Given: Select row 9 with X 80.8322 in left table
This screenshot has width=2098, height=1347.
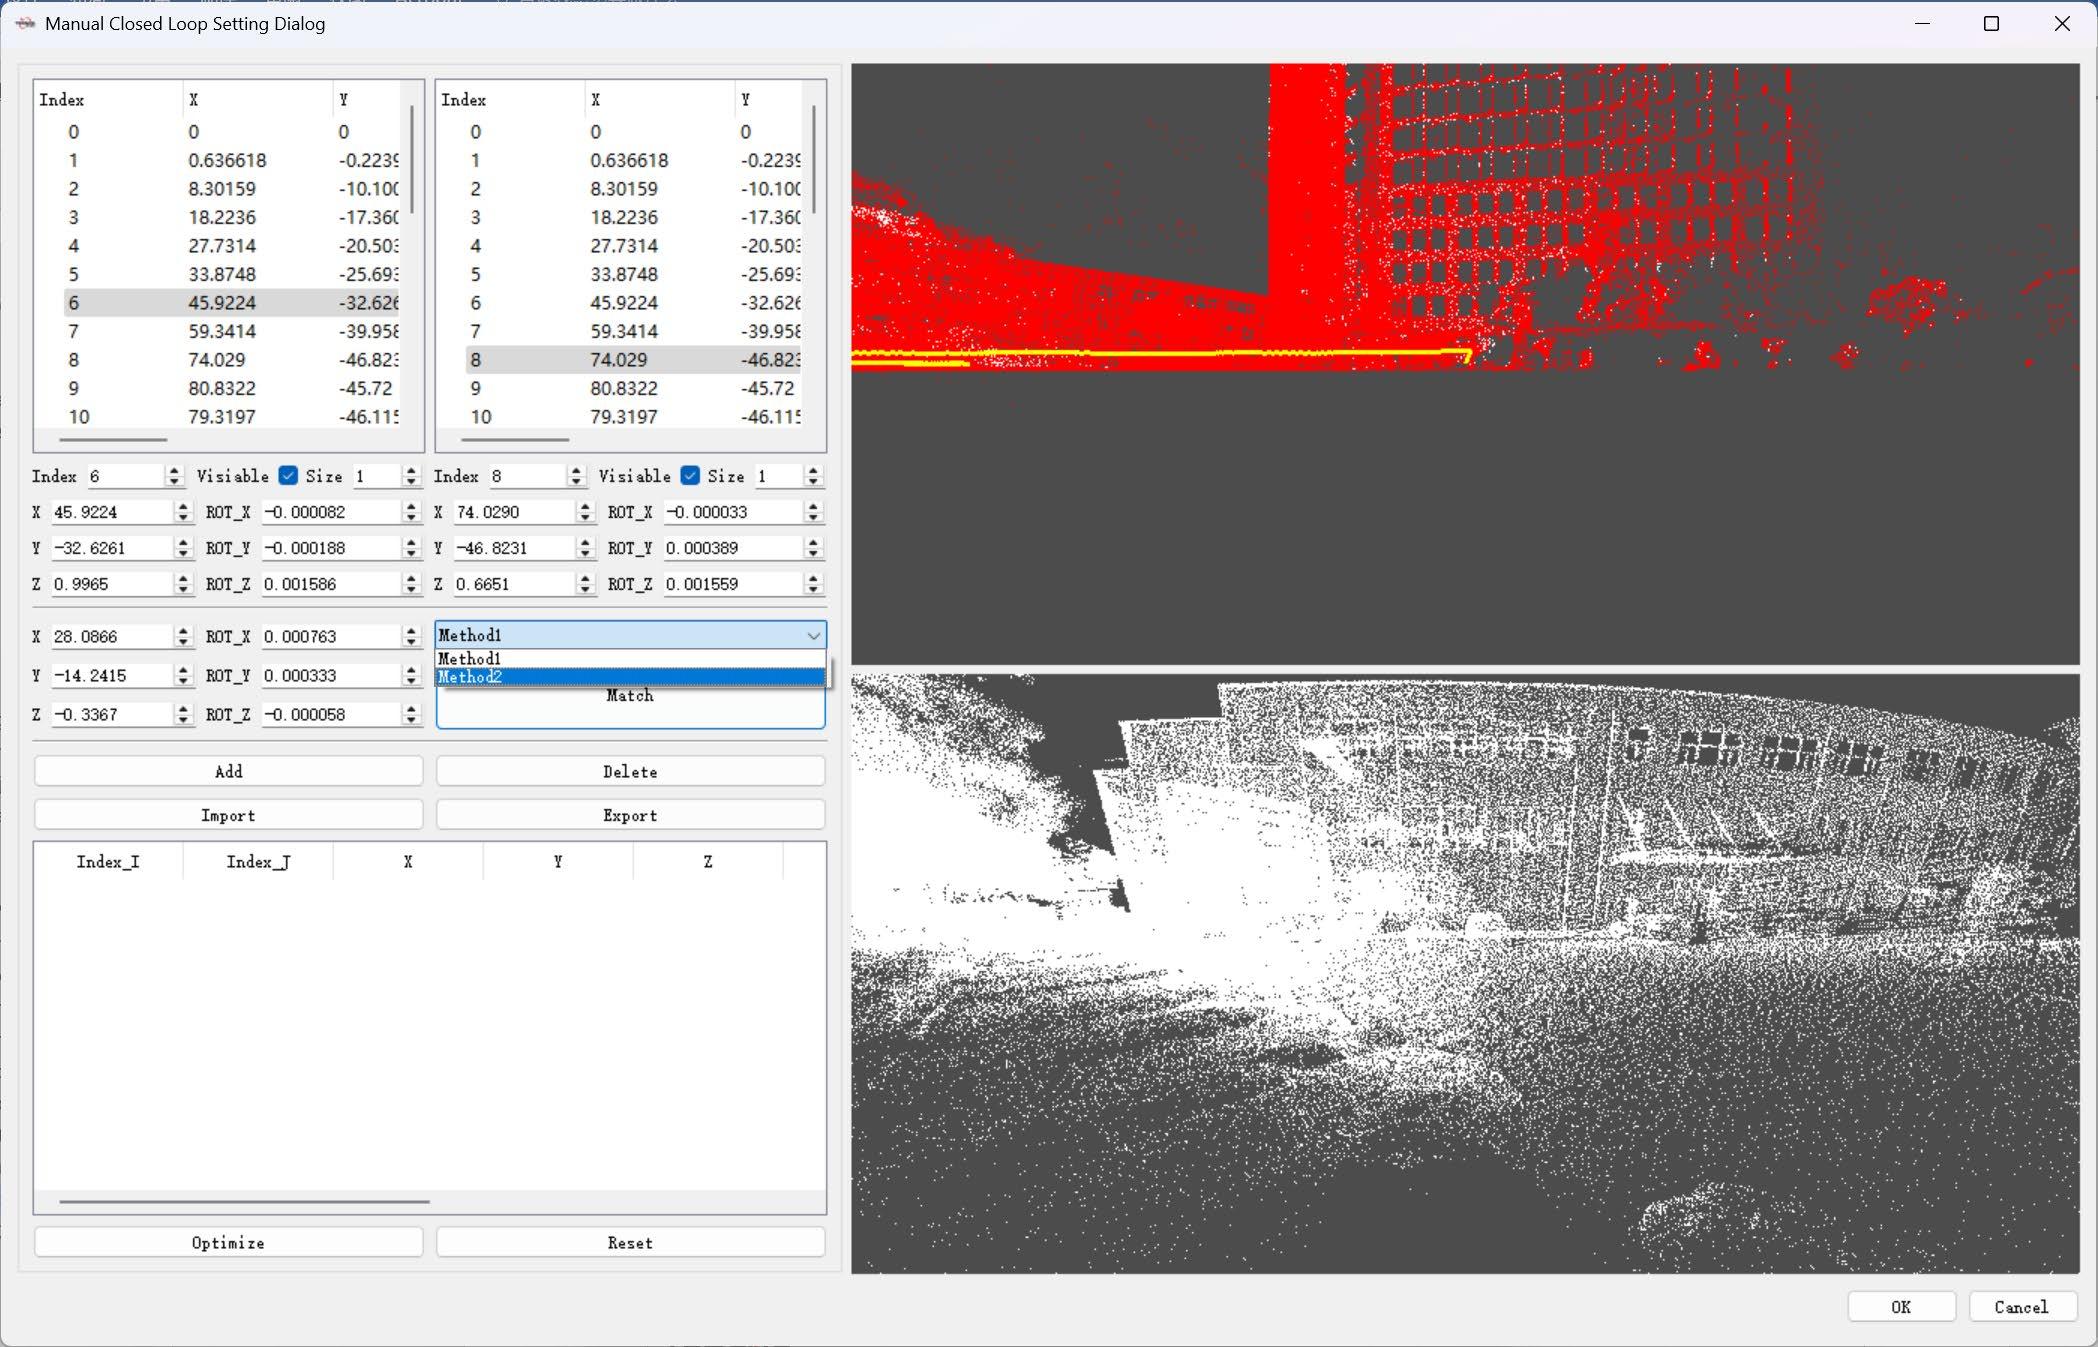Looking at the screenshot, I should click(x=231, y=388).
